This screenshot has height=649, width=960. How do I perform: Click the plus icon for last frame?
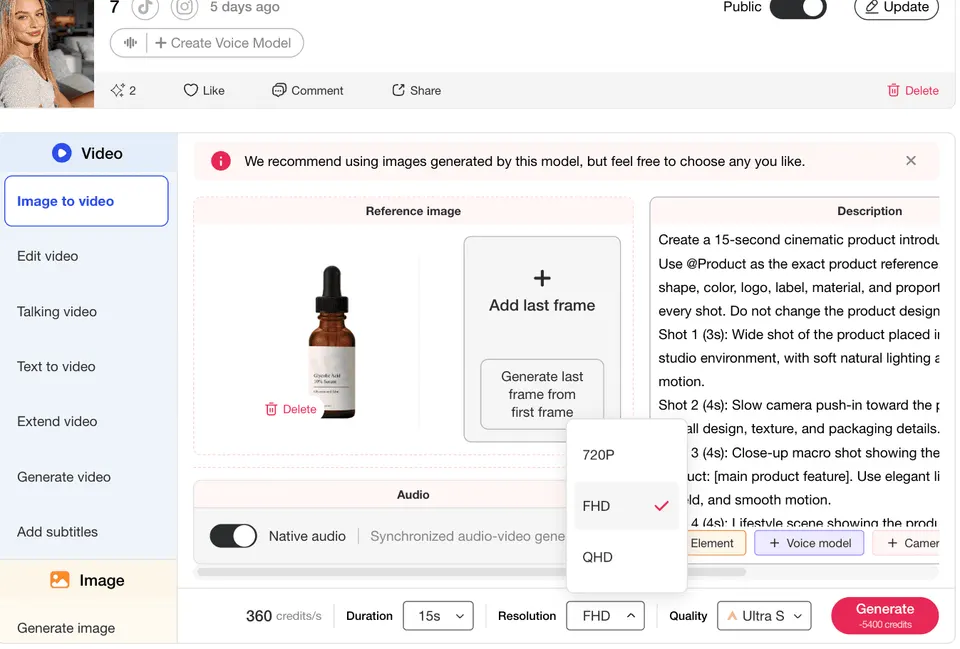542,279
